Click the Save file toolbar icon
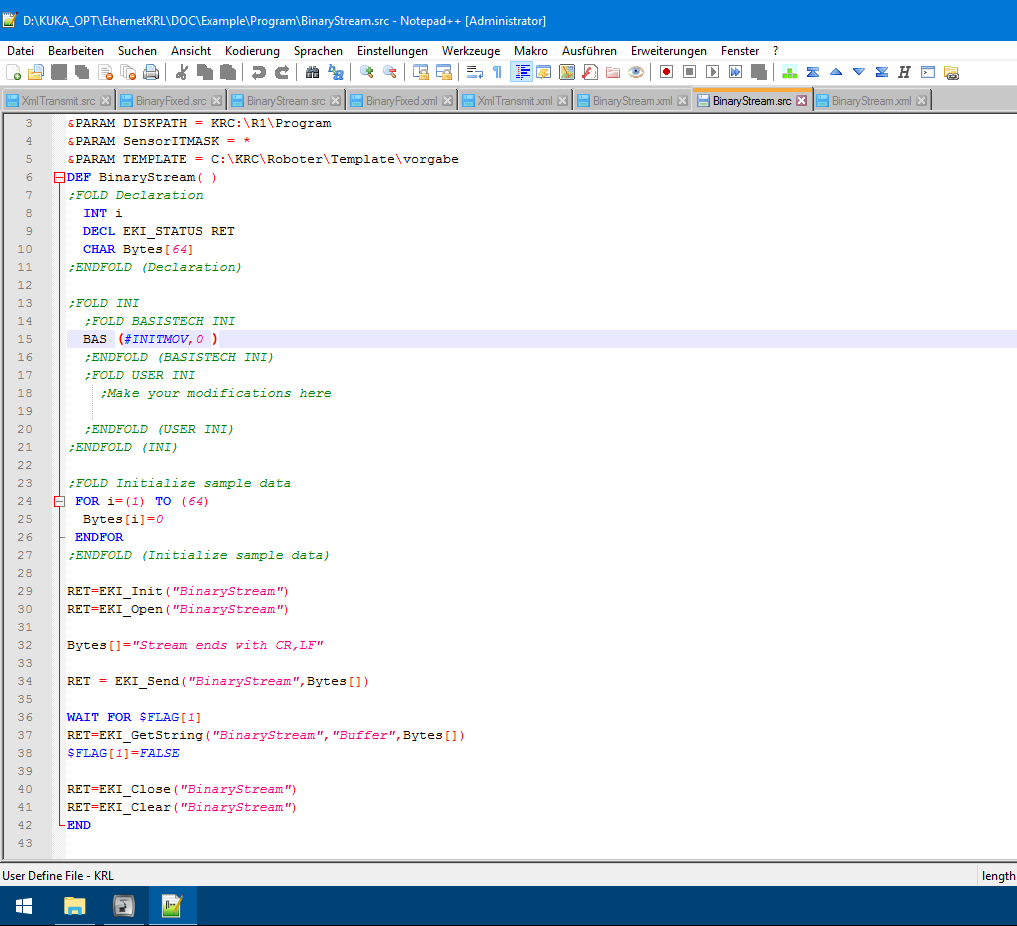This screenshot has width=1017, height=926. coord(59,72)
